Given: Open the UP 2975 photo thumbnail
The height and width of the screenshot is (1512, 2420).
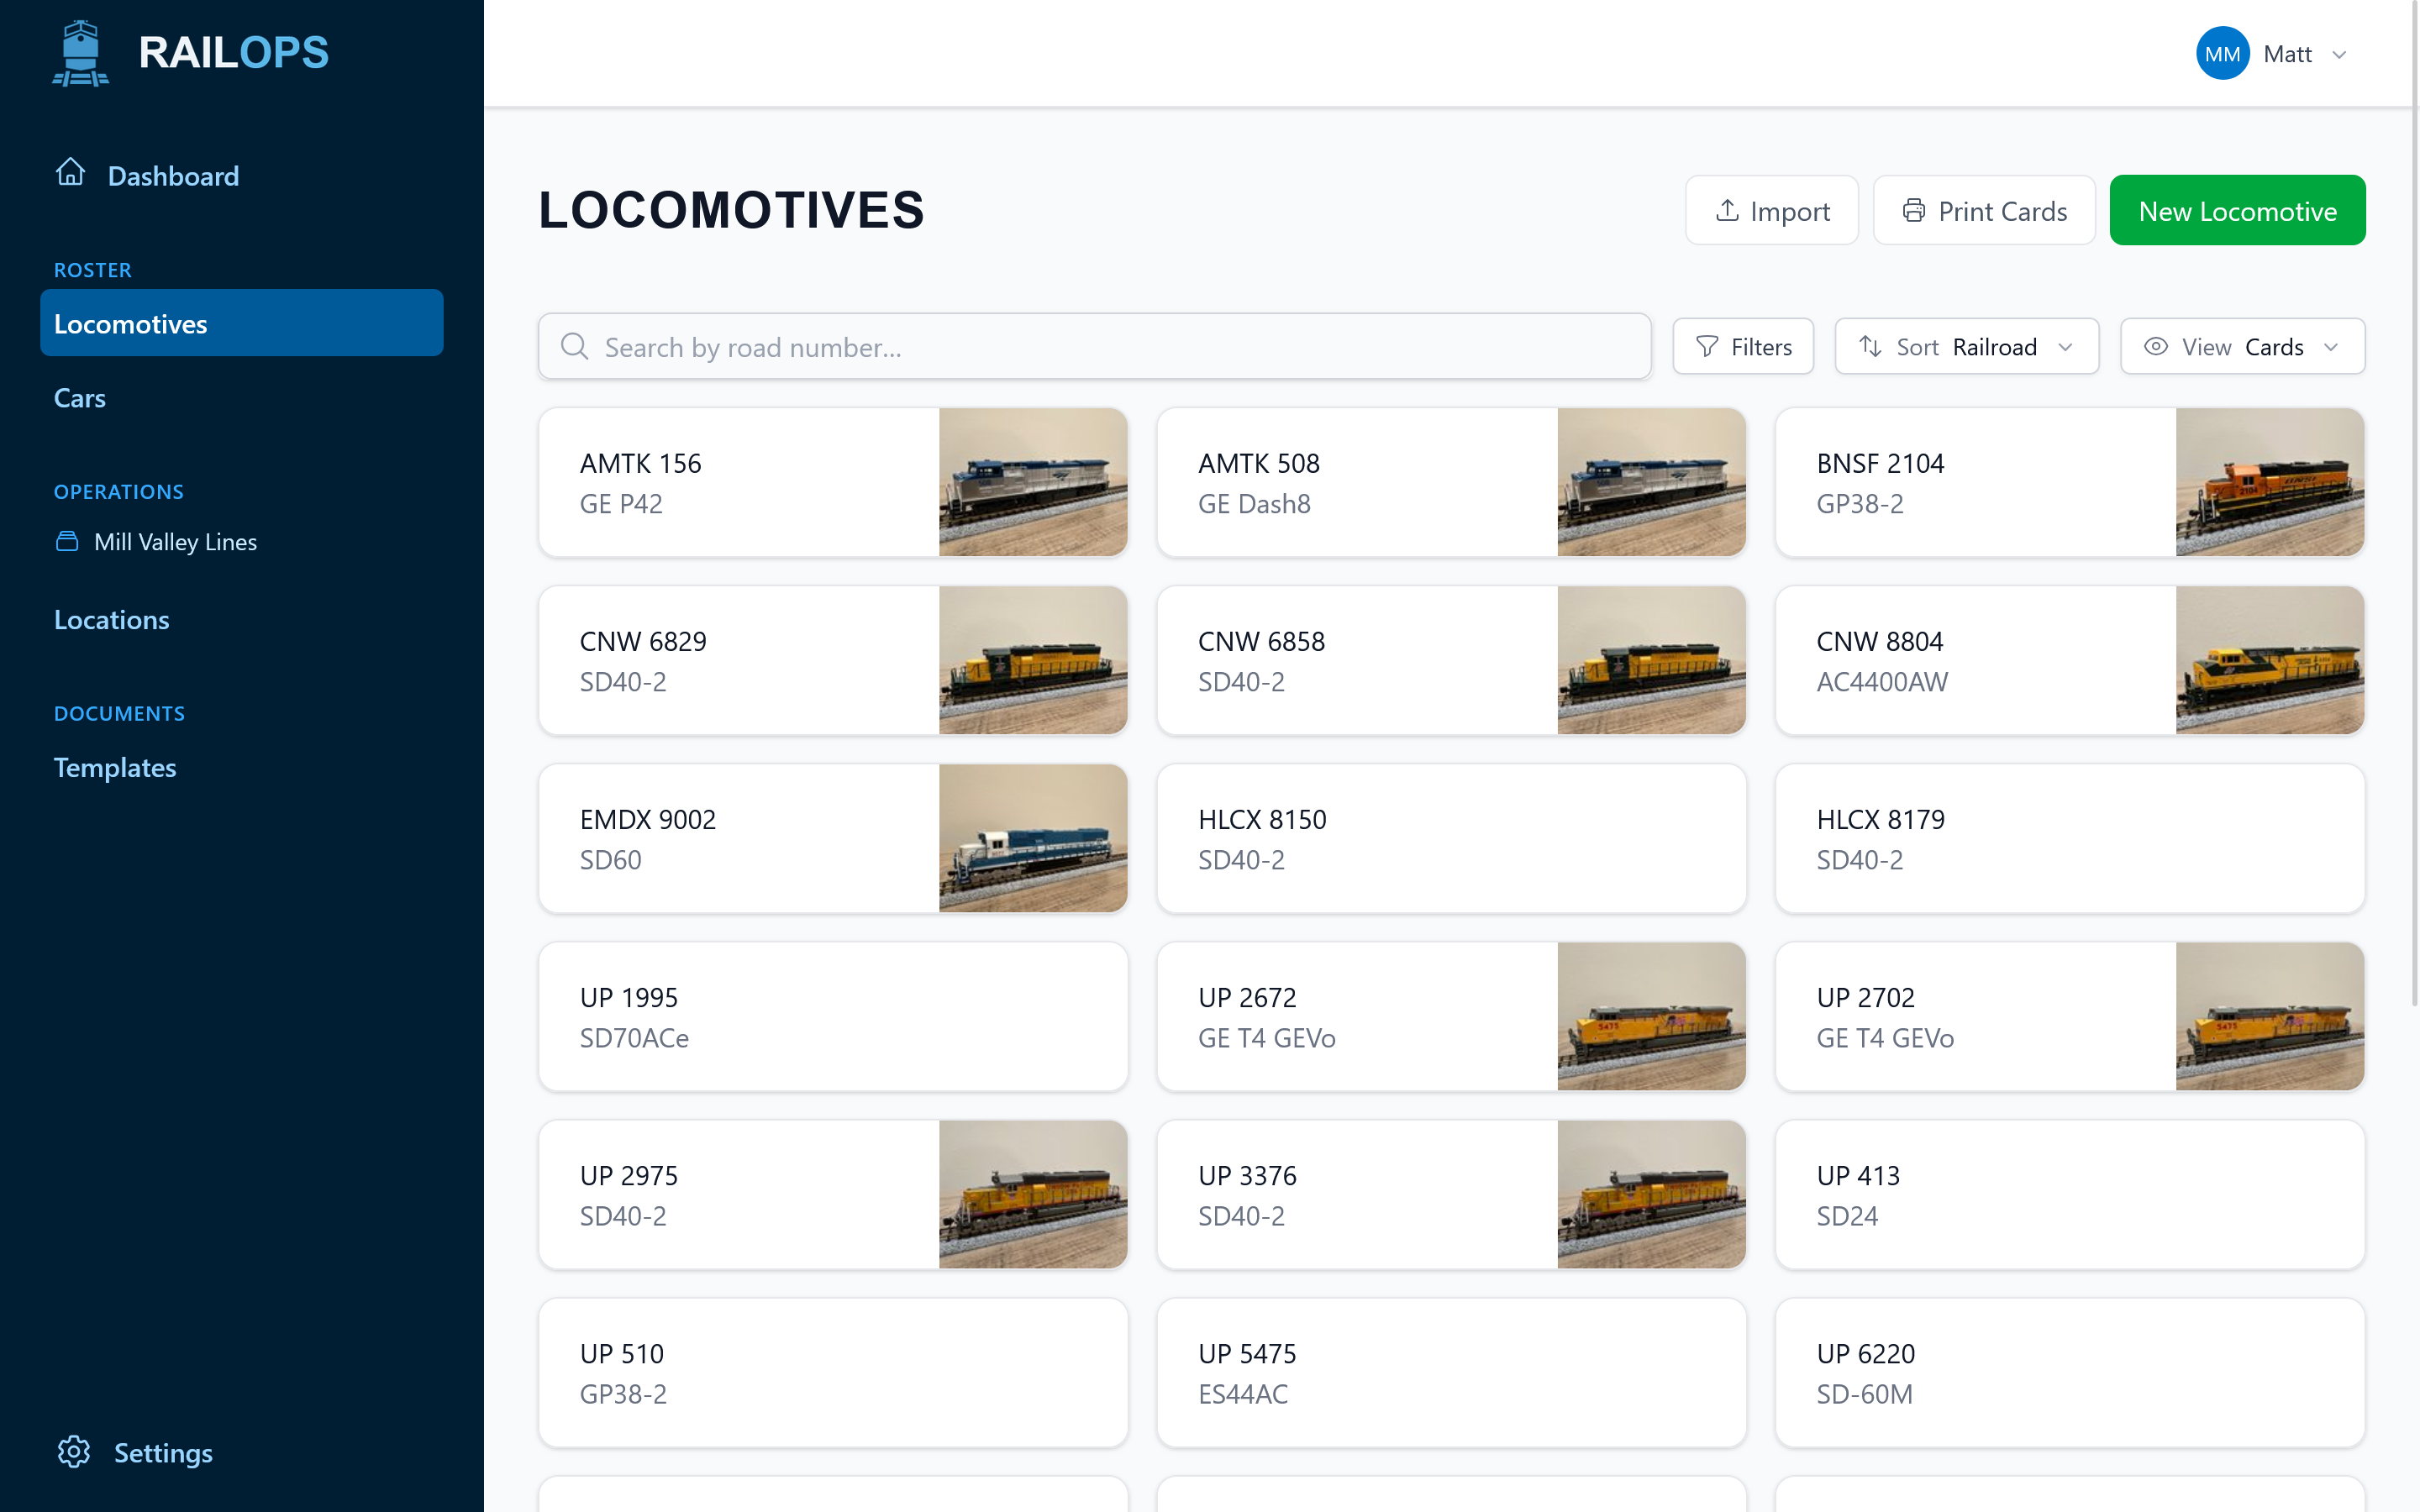Looking at the screenshot, I should (x=1033, y=1194).
